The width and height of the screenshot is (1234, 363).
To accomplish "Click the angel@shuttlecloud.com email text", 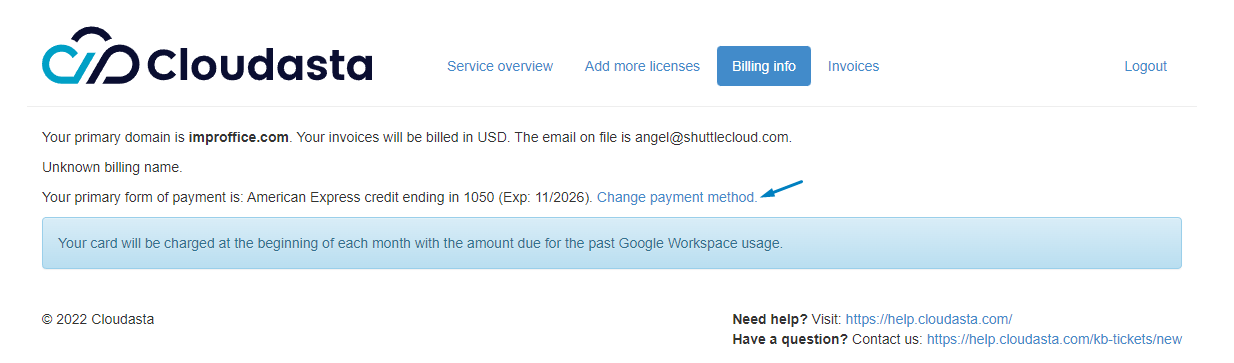I will tap(711, 137).
